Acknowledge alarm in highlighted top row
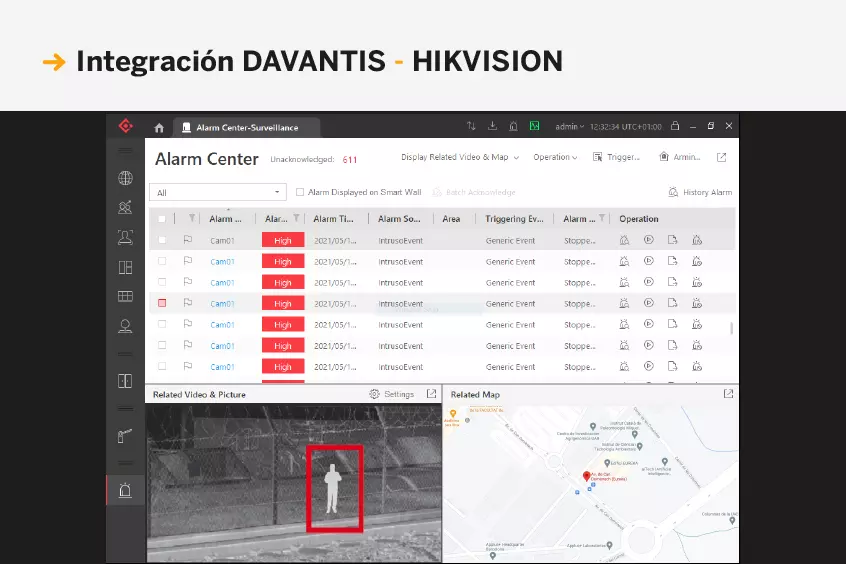This screenshot has width=846, height=564. point(624,240)
